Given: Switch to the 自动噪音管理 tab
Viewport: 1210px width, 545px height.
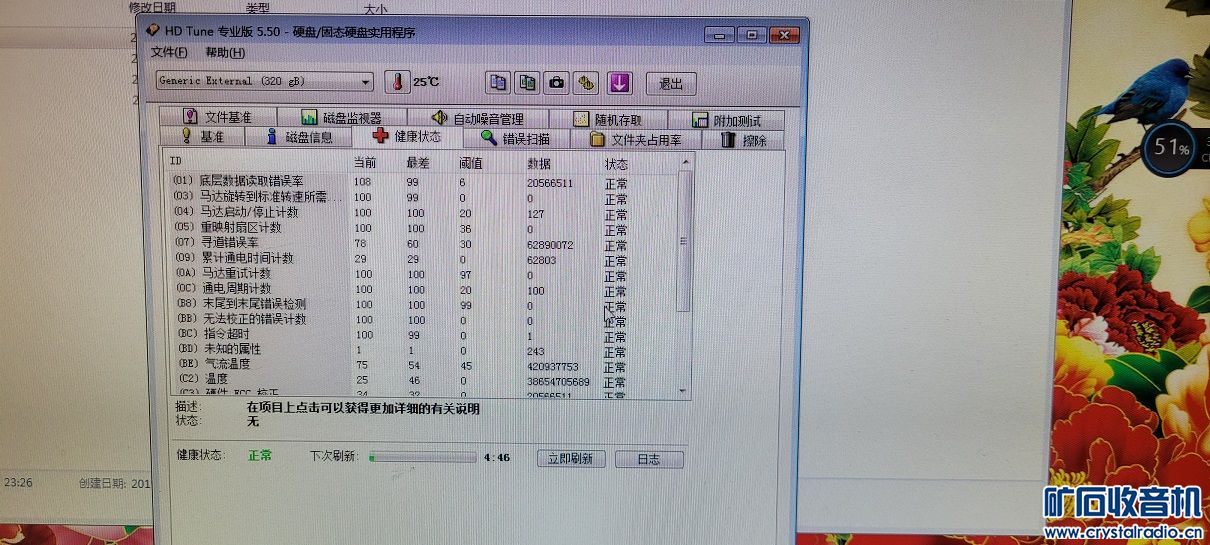Looking at the screenshot, I should (x=477, y=118).
